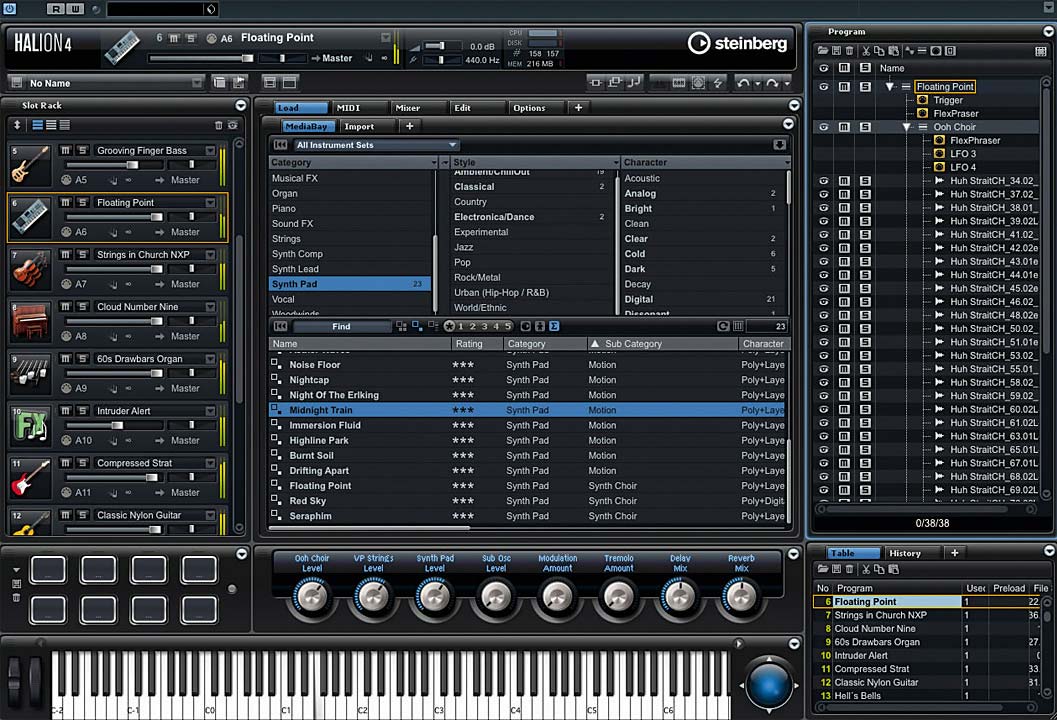Open the Slot Rack panel options menu
This screenshot has height=720, width=1057.
click(241, 105)
